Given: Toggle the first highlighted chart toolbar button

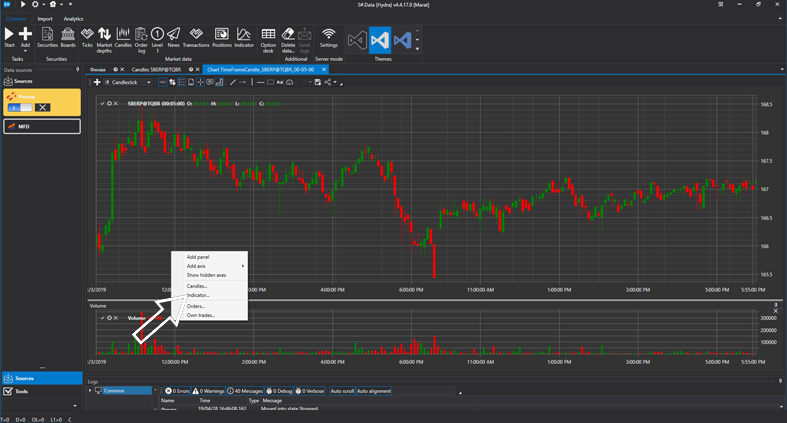Looking at the screenshot, I should click(163, 82).
